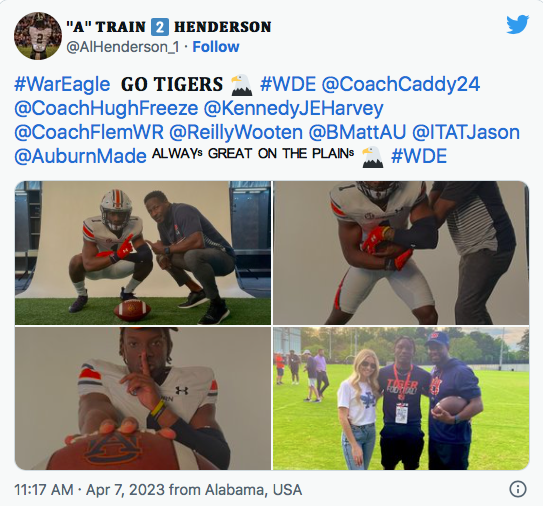Open the @ReillyWooten mention
The width and height of the screenshot is (543, 506).
(236, 132)
